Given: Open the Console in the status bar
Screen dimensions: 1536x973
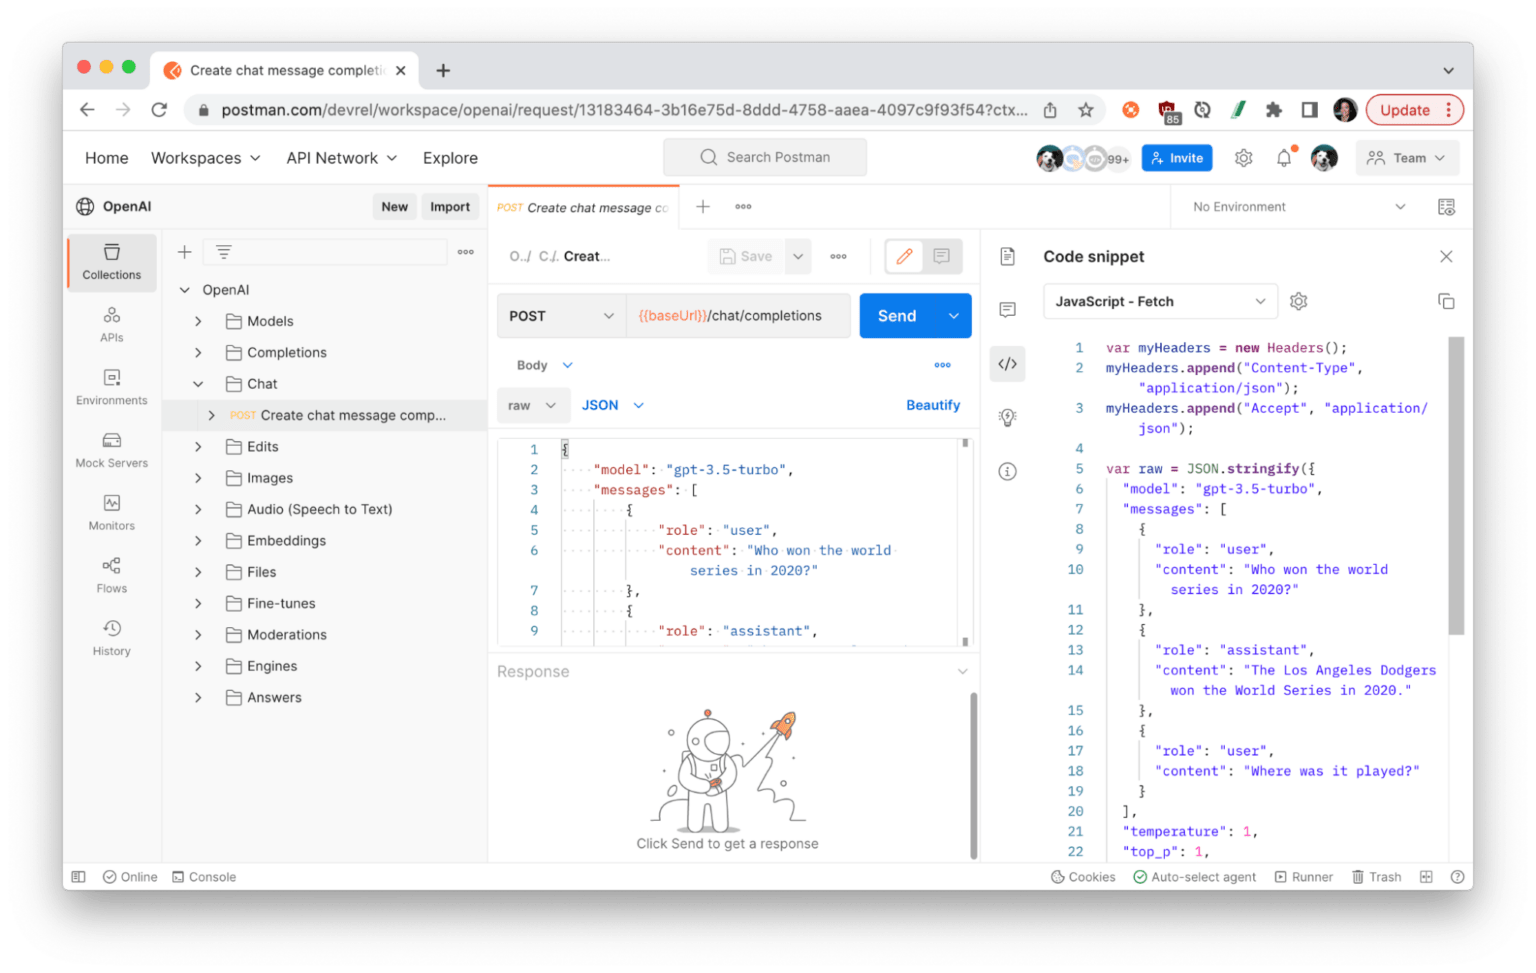Looking at the screenshot, I should click(204, 877).
